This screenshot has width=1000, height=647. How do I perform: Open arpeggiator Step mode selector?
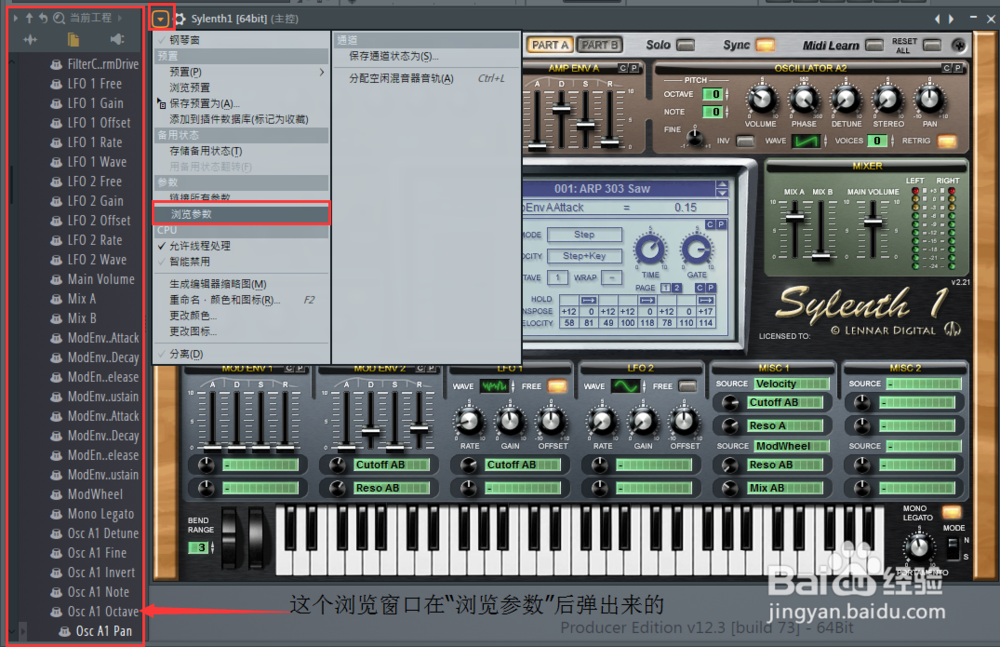coord(585,235)
